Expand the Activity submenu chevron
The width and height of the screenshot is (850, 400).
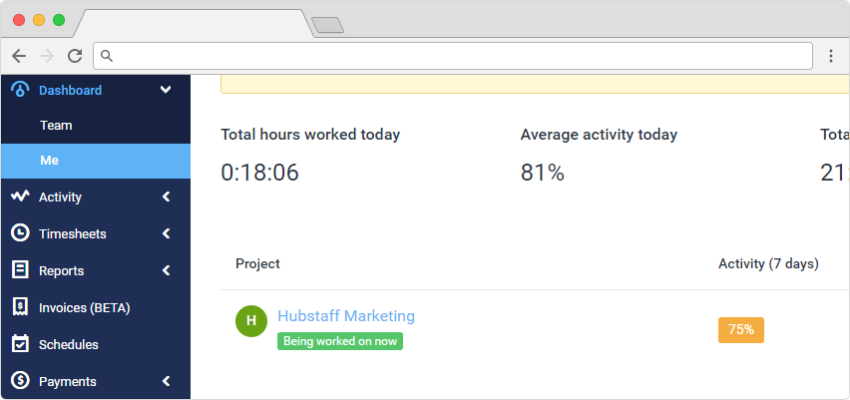tap(166, 197)
